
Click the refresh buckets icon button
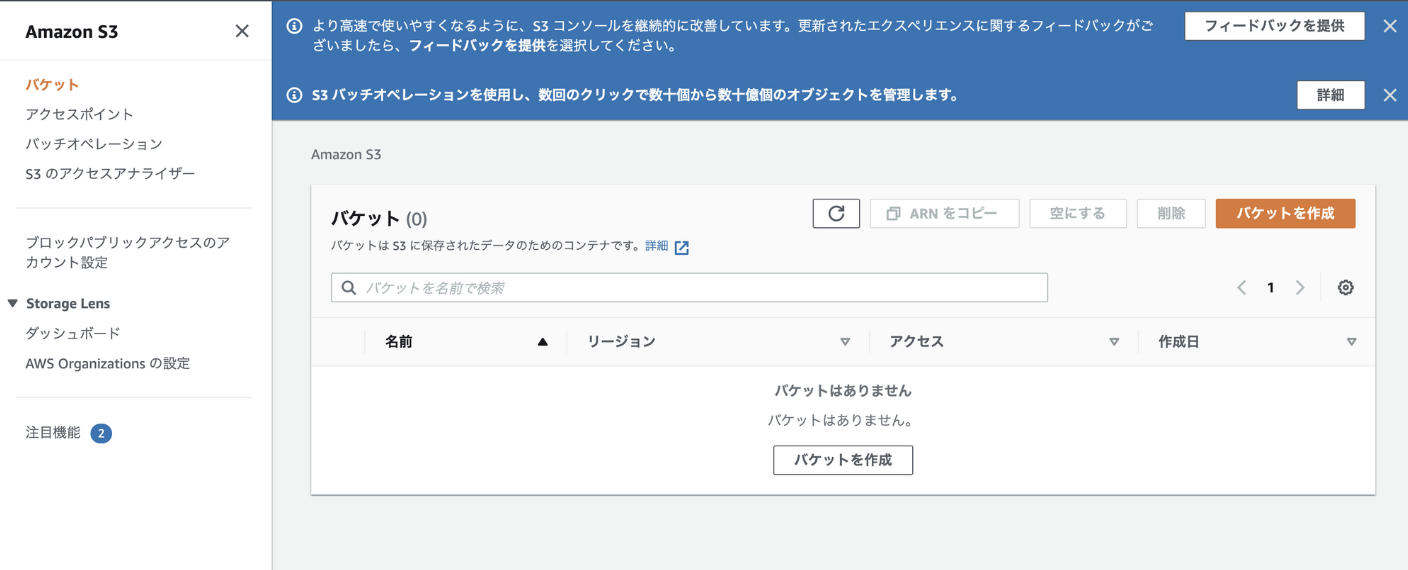tap(836, 213)
